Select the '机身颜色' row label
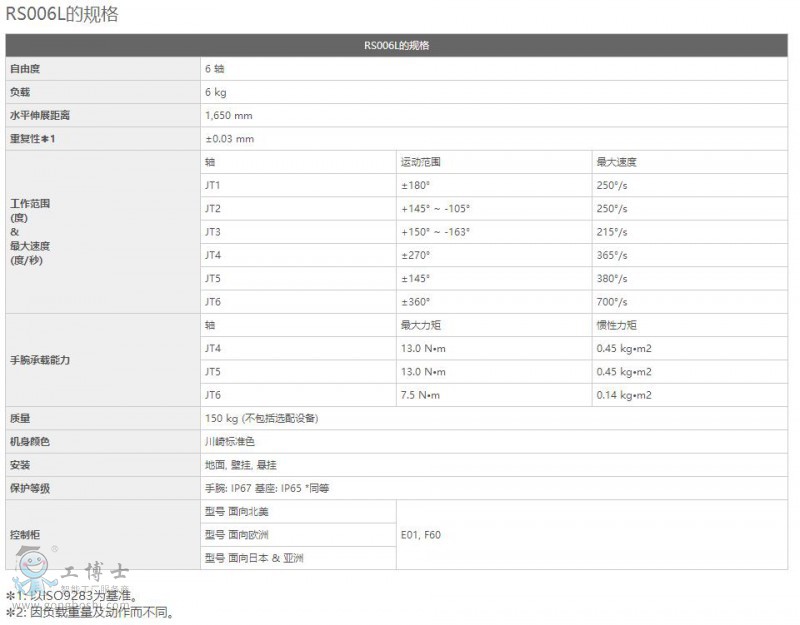This screenshot has width=800, height=625. [30, 442]
